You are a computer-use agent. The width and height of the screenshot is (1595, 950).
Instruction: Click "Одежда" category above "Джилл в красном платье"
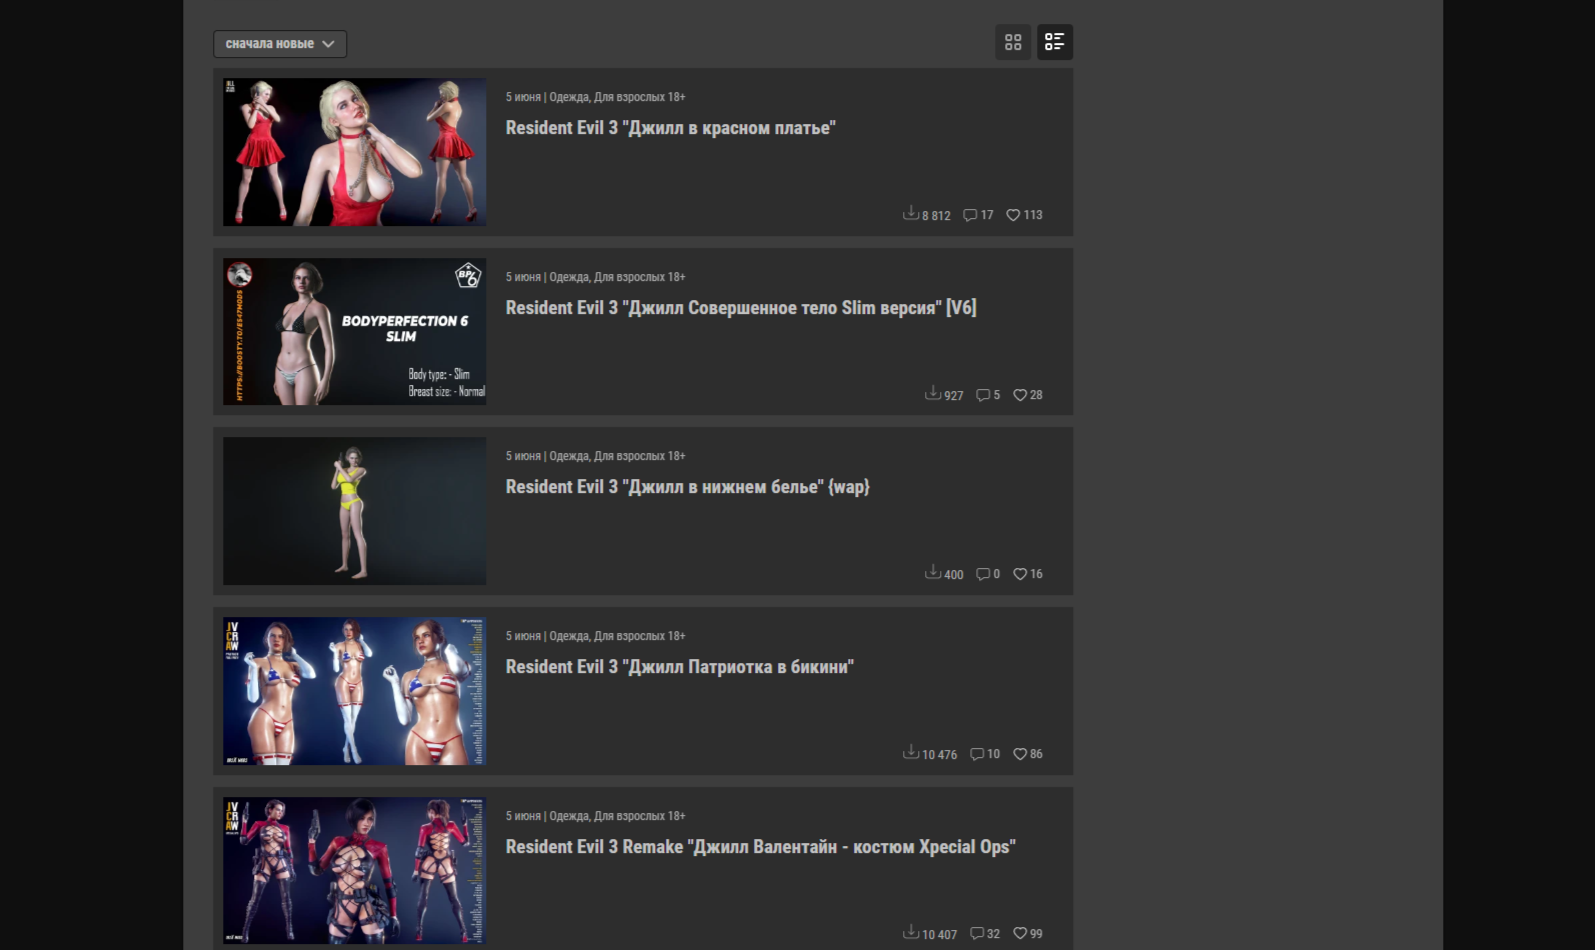(569, 97)
